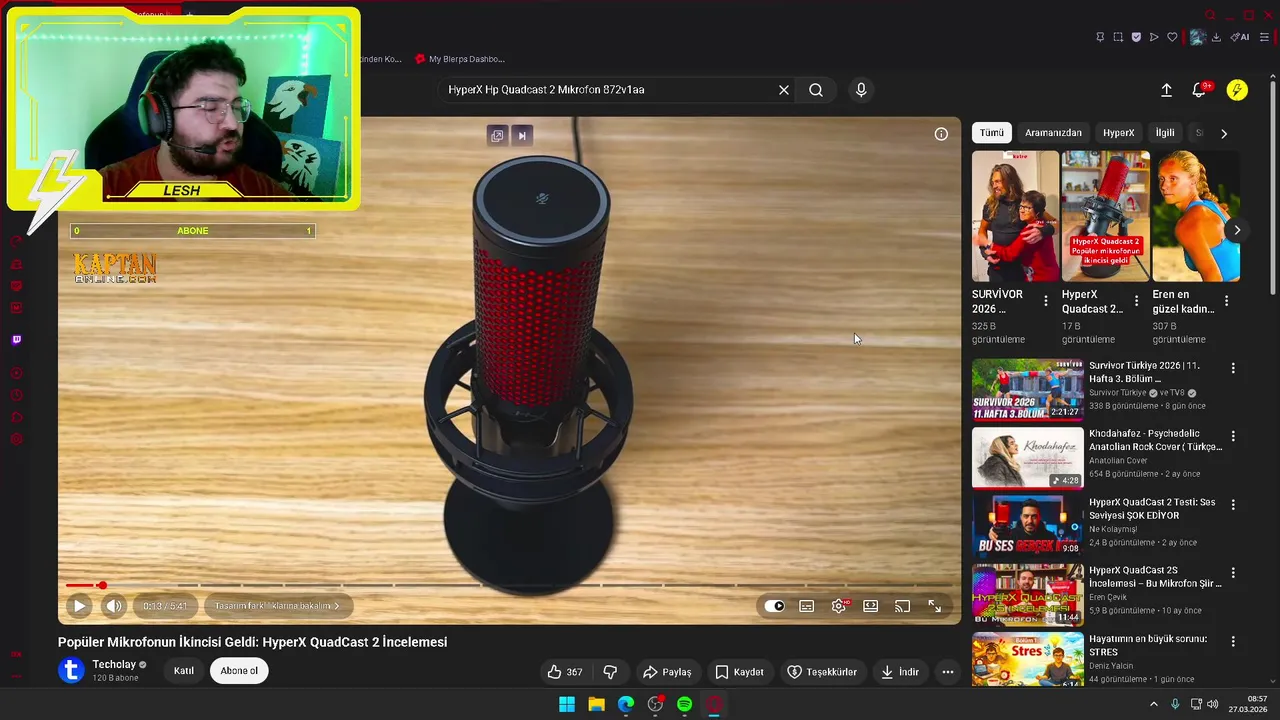Click the 'Katıl' join button
The image size is (1280, 720).
pyautogui.click(x=184, y=671)
